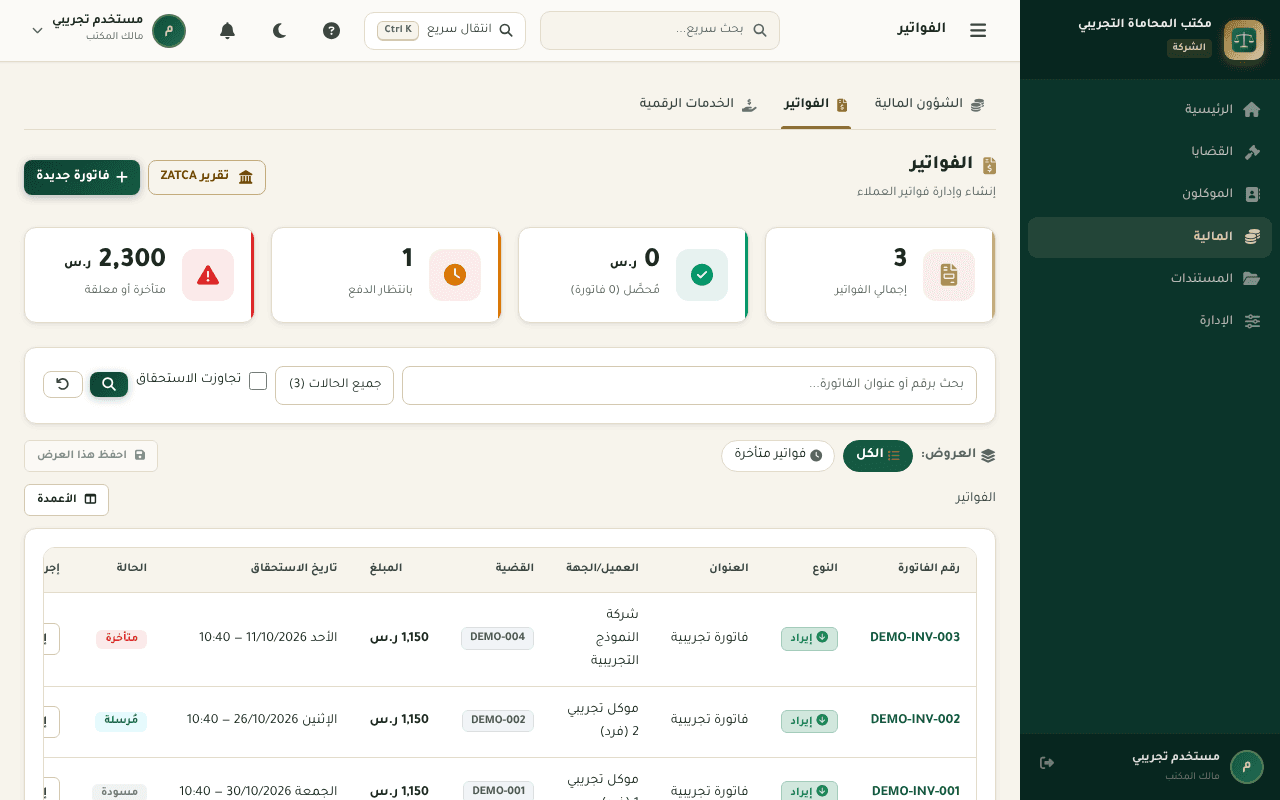Click the بحث سريع search field in the top bar
This screenshot has height=800, width=1280.
coord(660,31)
